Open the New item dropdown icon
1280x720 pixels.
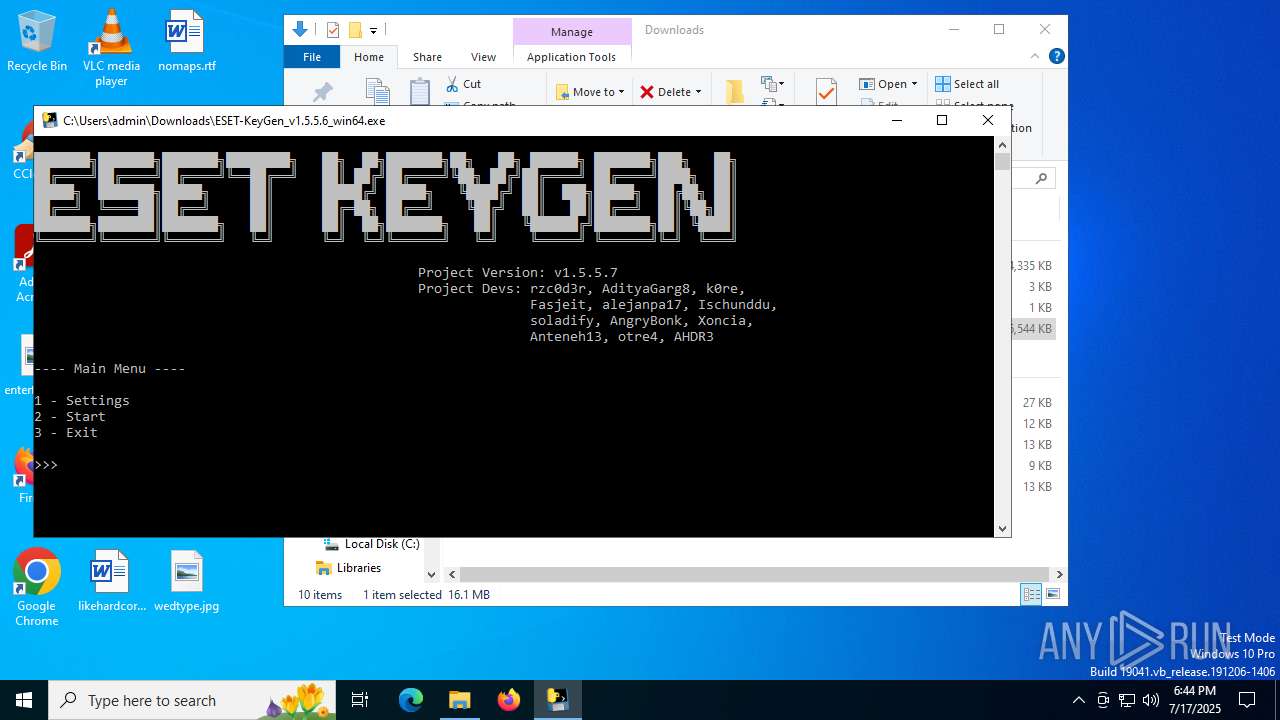771,84
